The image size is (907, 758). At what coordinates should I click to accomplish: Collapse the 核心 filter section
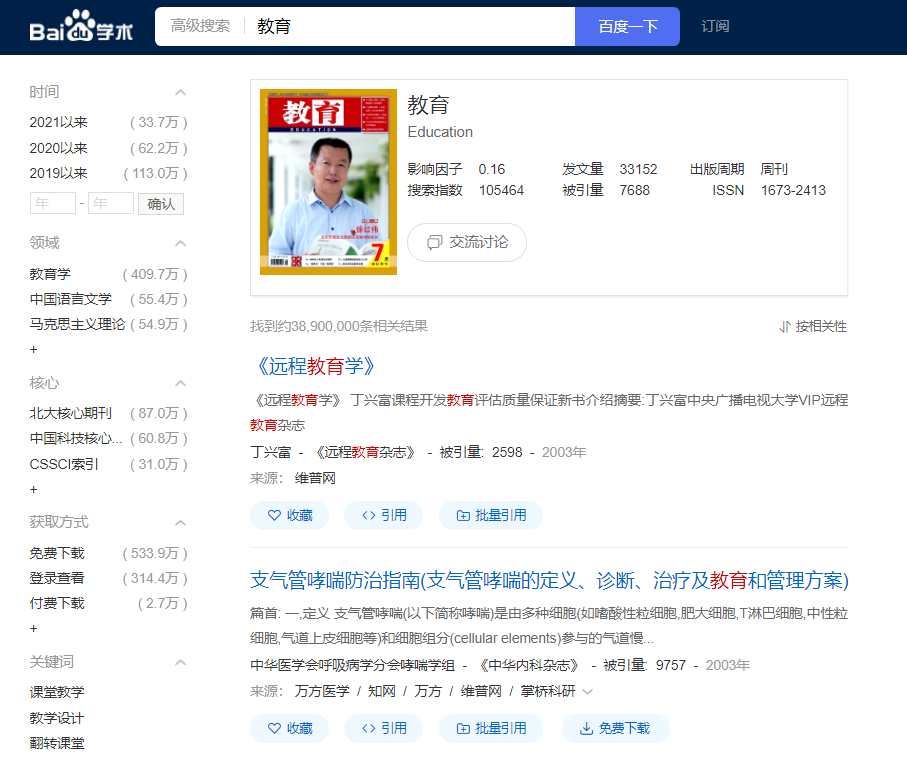click(x=180, y=384)
